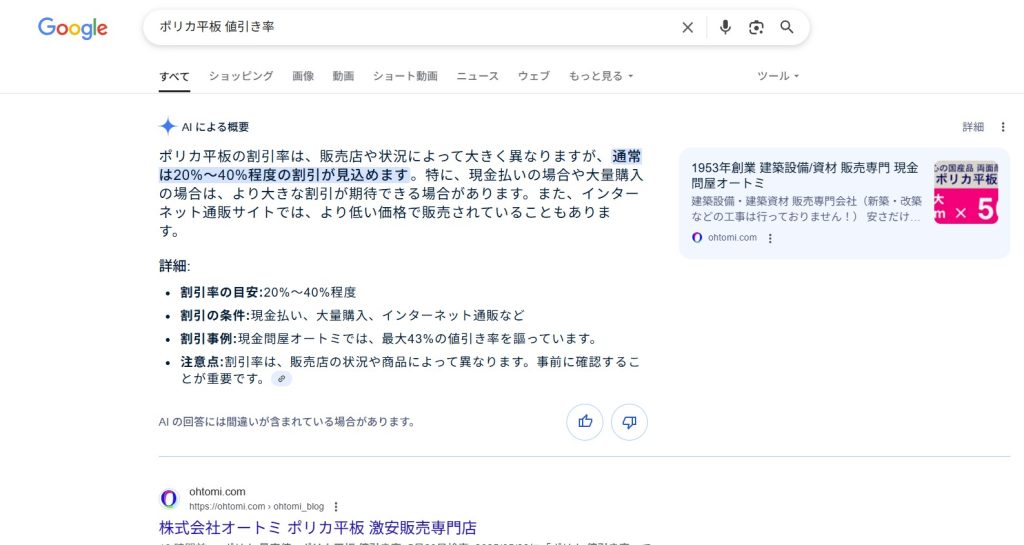Click ohtomi.com favicon in source card
Screen dimensions: 1024x545
point(697,238)
